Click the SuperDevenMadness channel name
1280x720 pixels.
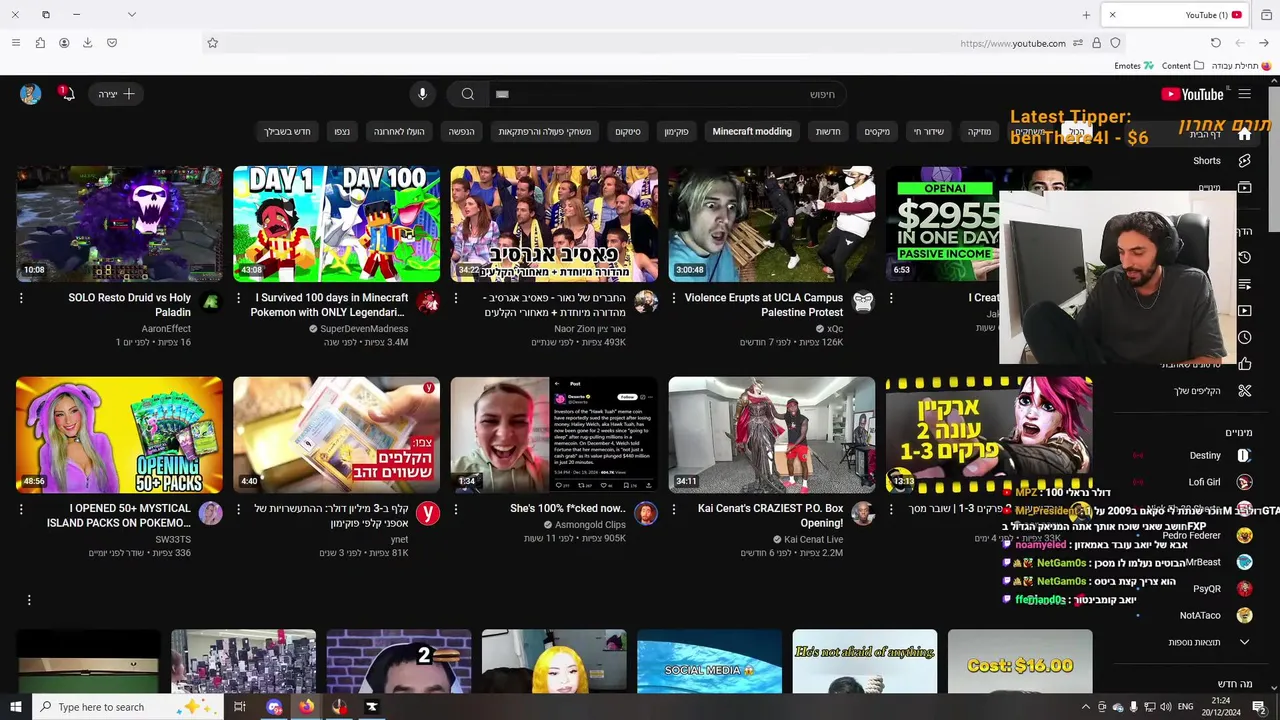364,328
